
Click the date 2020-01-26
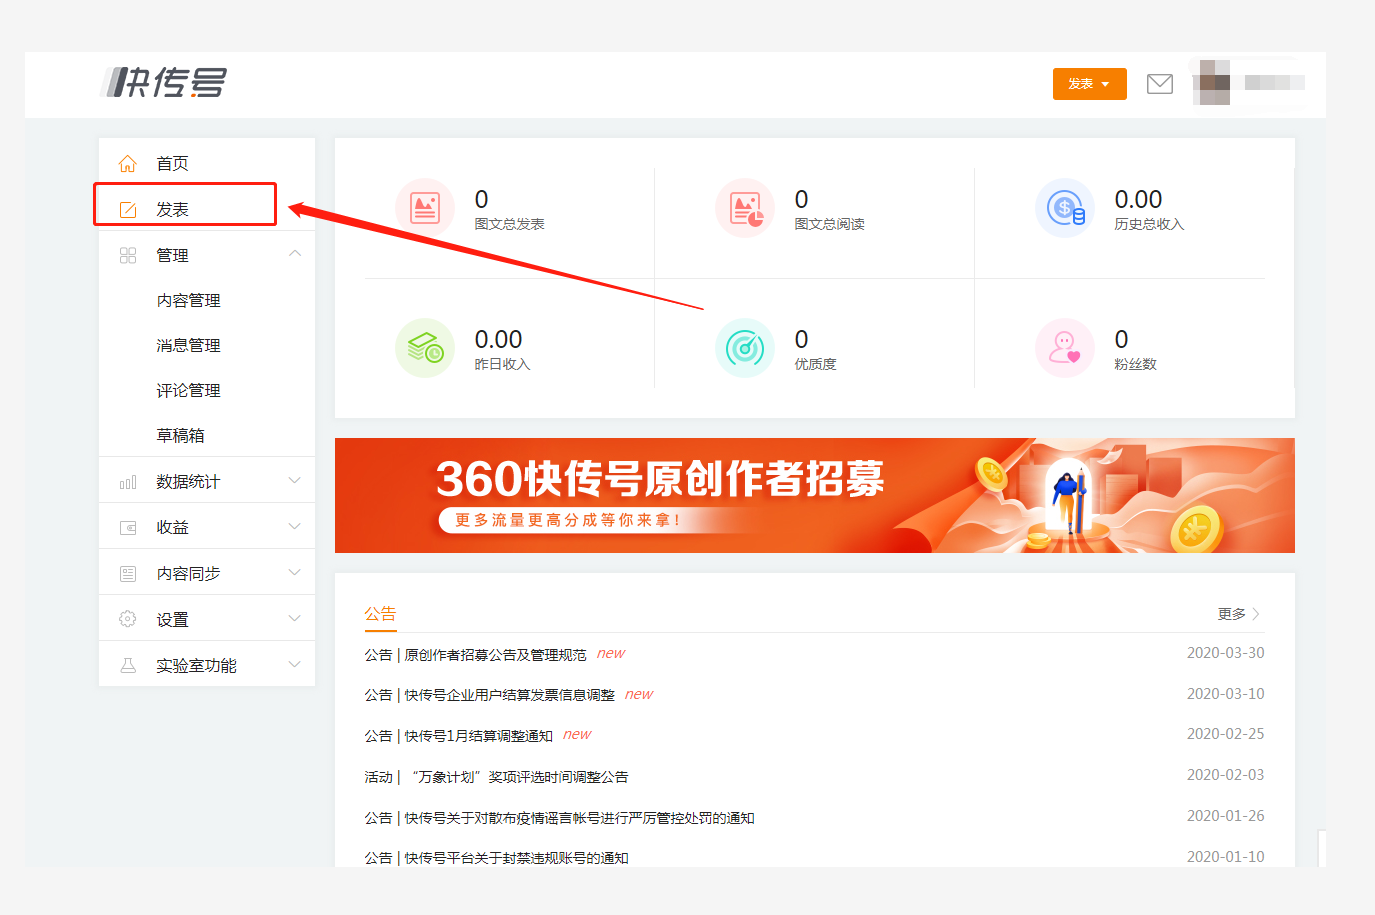click(1226, 816)
